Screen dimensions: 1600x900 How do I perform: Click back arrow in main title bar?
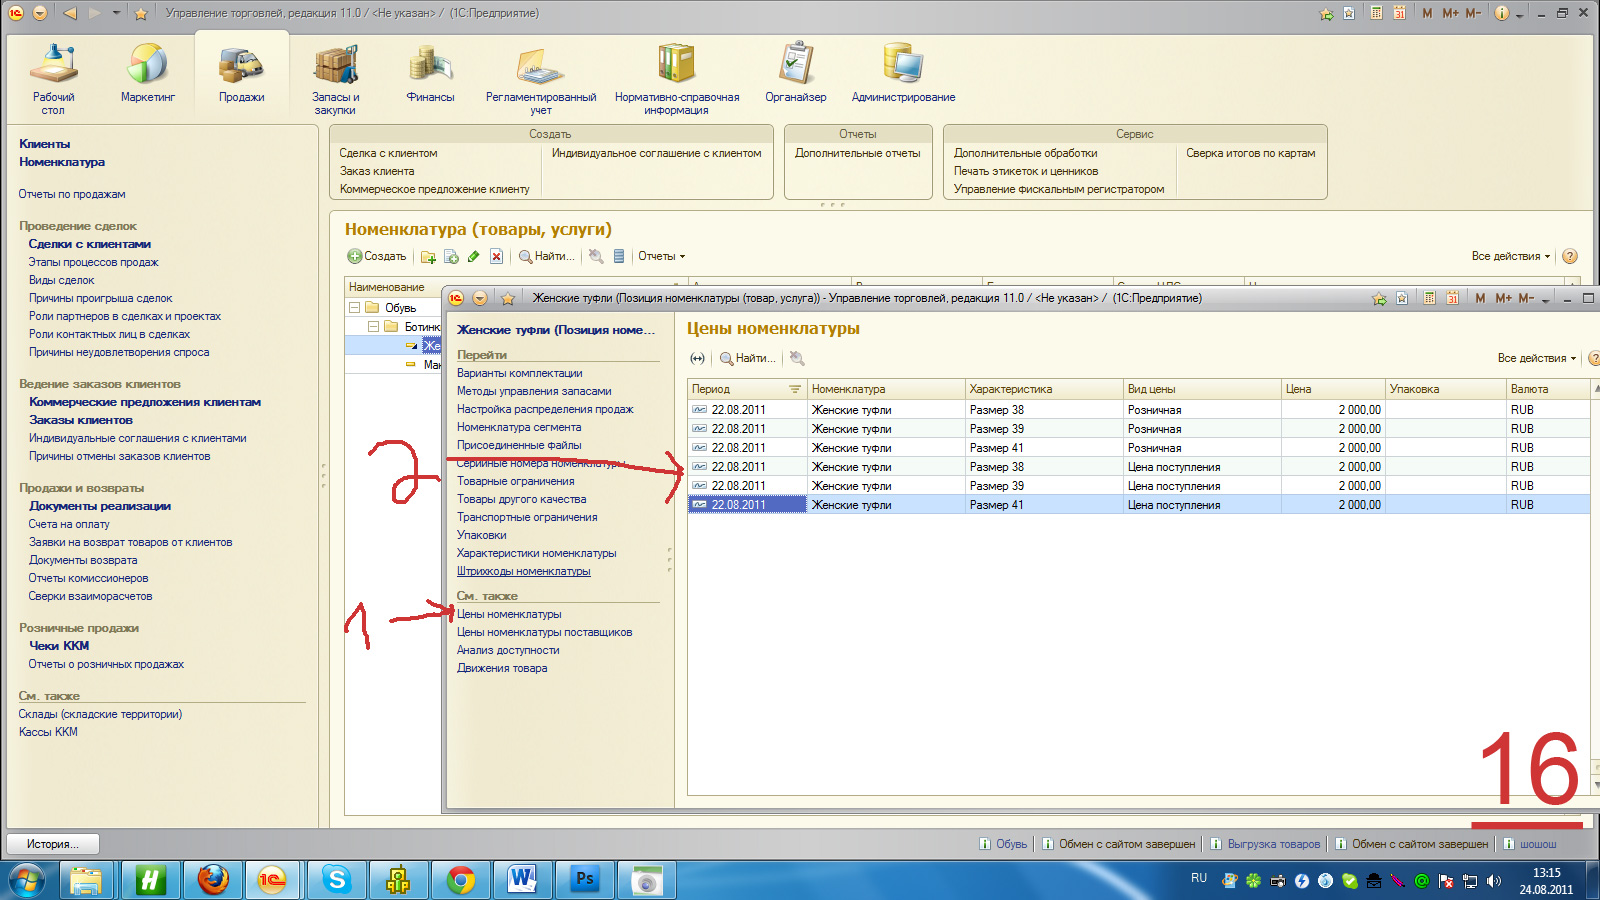tap(70, 13)
